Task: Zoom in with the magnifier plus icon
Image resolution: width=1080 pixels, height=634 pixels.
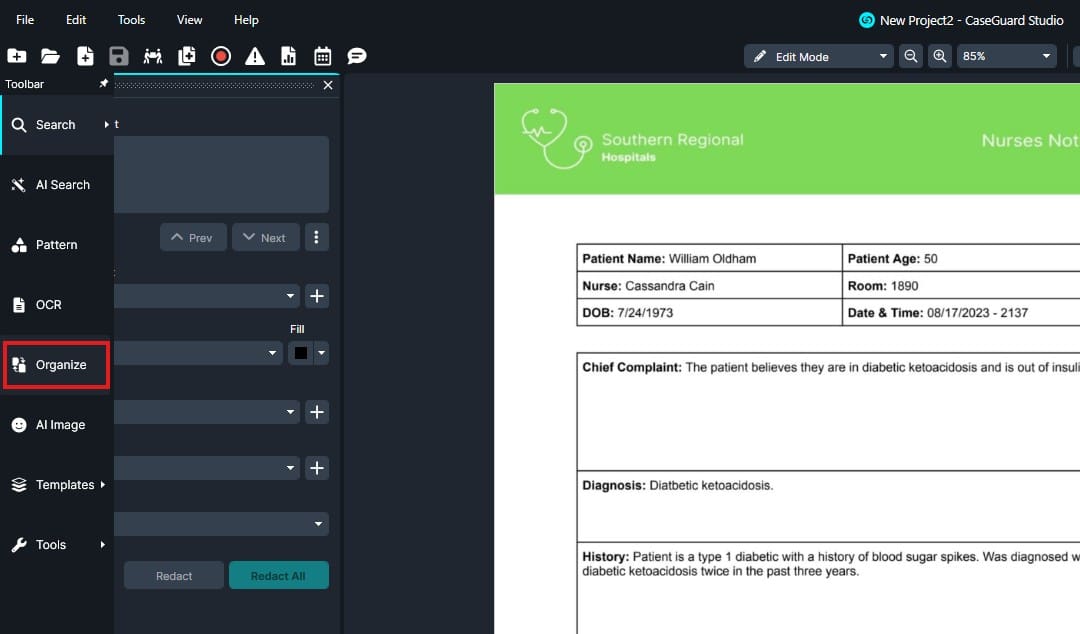Action: (x=939, y=56)
